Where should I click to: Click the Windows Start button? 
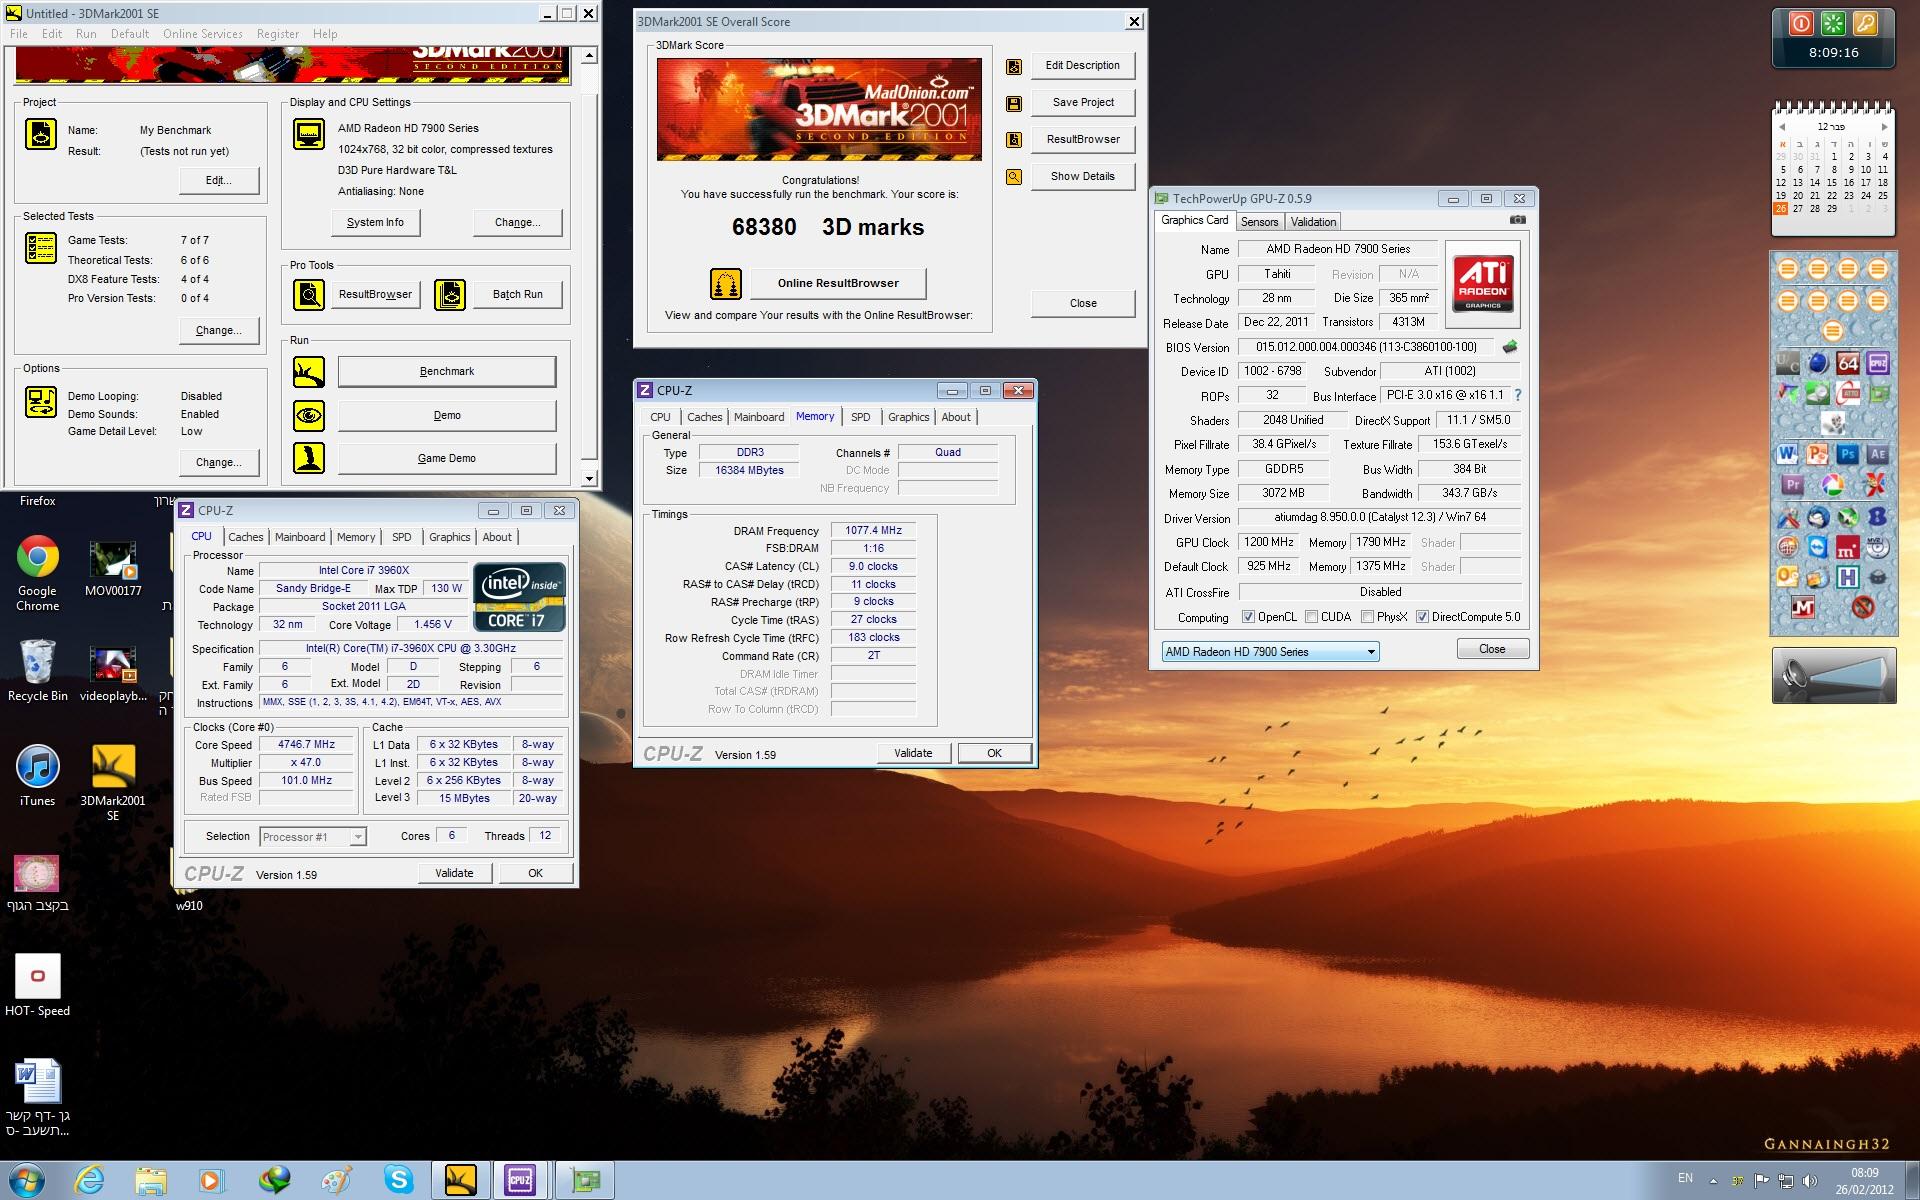click(27, 1180)
